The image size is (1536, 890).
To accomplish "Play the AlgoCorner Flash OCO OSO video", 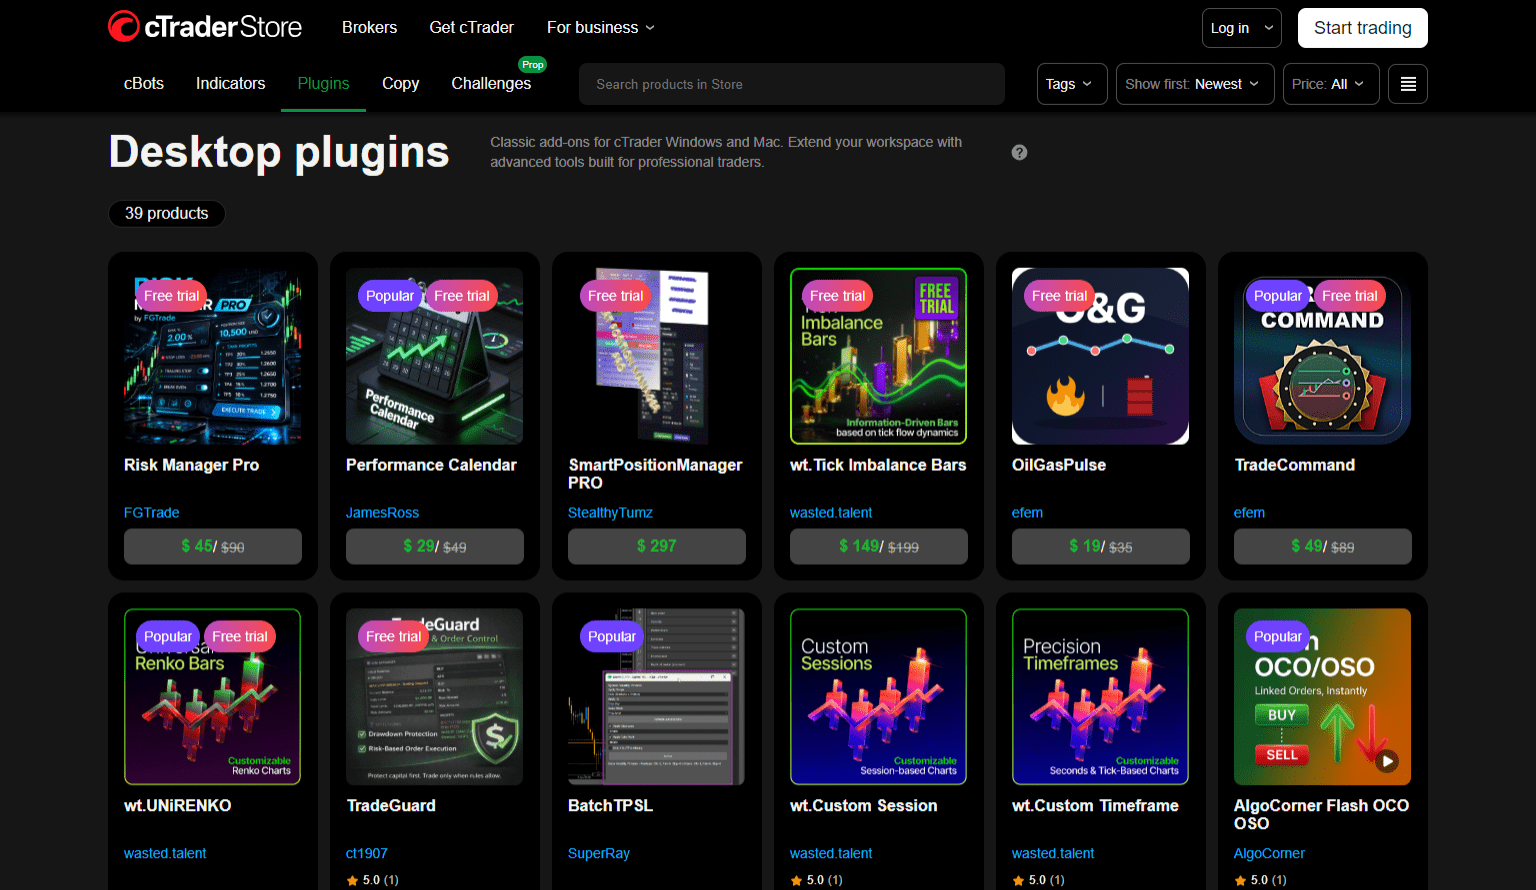I will [1388, 761].
